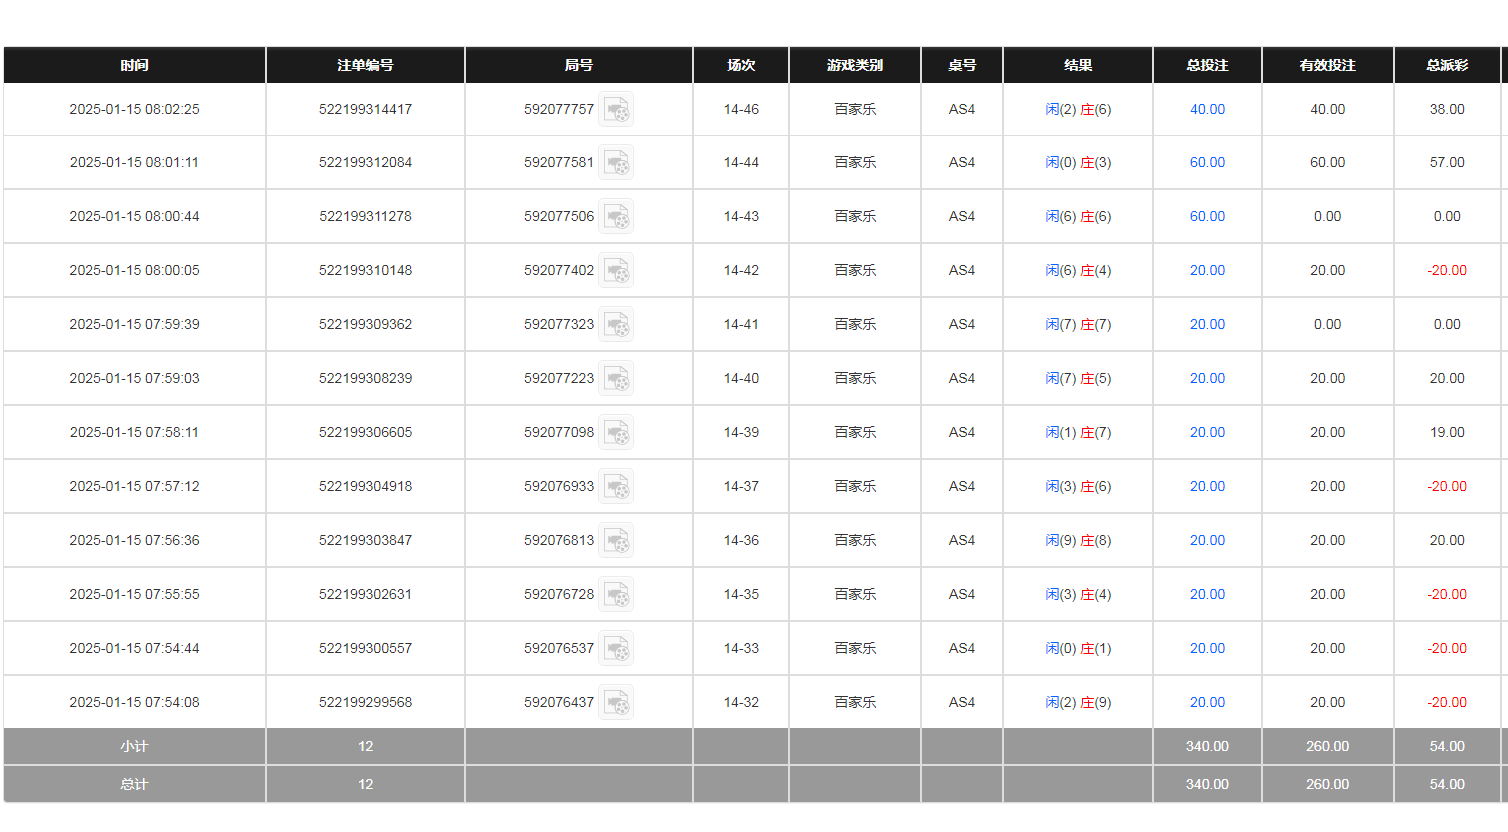1508x832 pixels.
Task: Open video replay for round 592076437
Action: (x=616, y=703)
